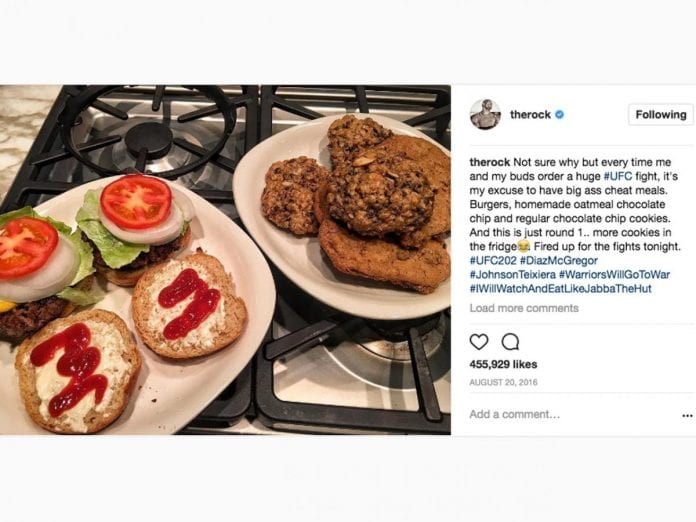
Task: Open the #JohnsonTeixiera hashtag
Action: tap(513, 274)
